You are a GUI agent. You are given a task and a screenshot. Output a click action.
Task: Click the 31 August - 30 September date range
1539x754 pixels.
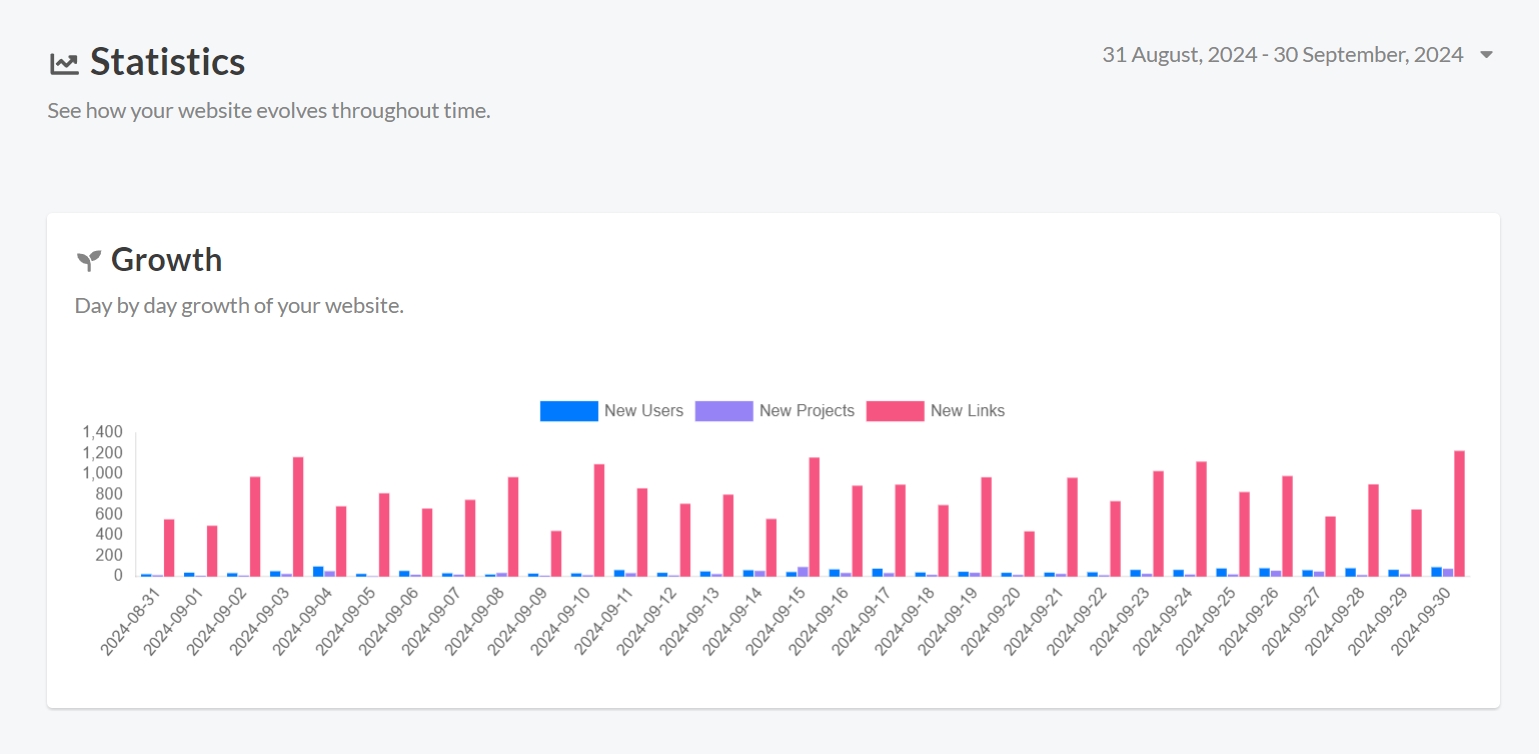click(x=1282, y=55)
